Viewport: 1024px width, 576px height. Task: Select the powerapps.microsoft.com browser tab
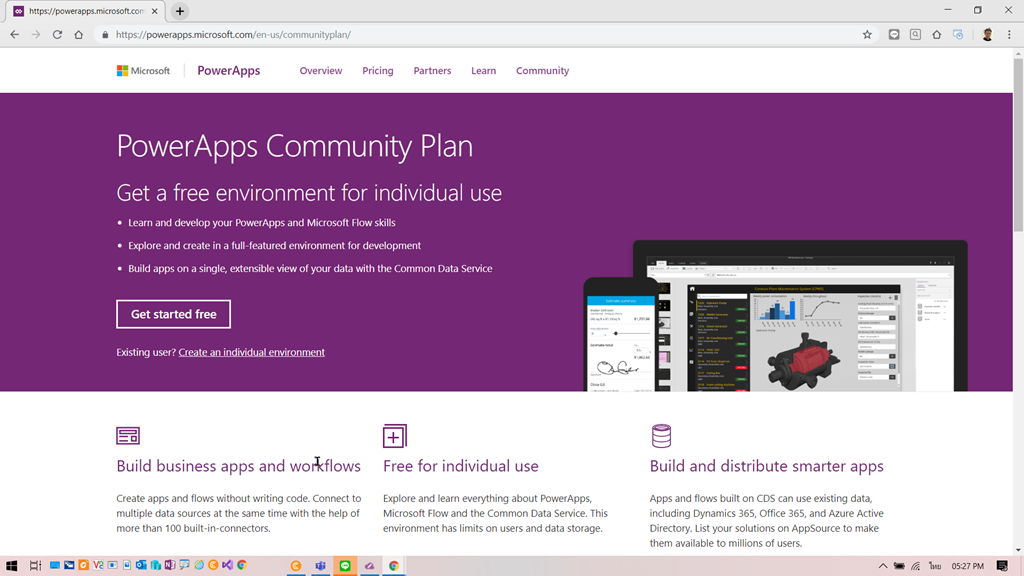(x=86, y=11)
